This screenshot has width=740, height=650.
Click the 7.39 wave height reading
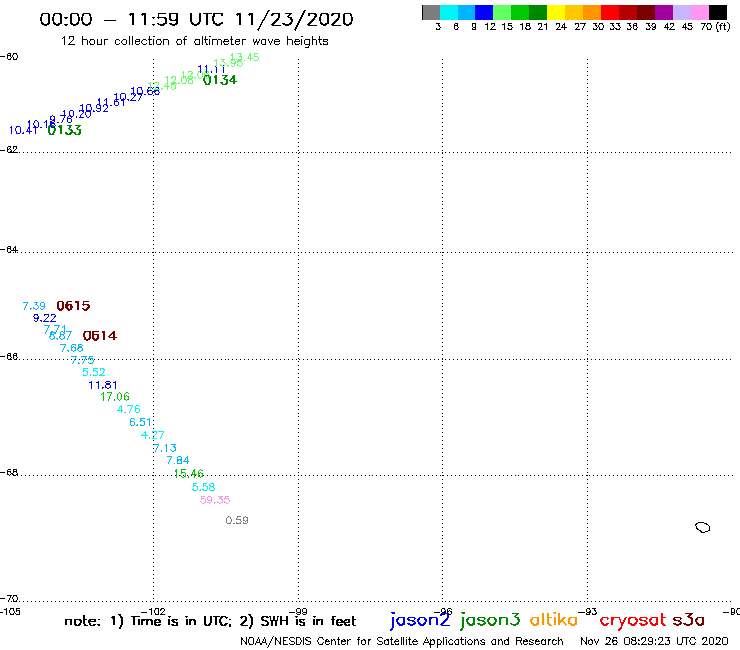(34, 306)
